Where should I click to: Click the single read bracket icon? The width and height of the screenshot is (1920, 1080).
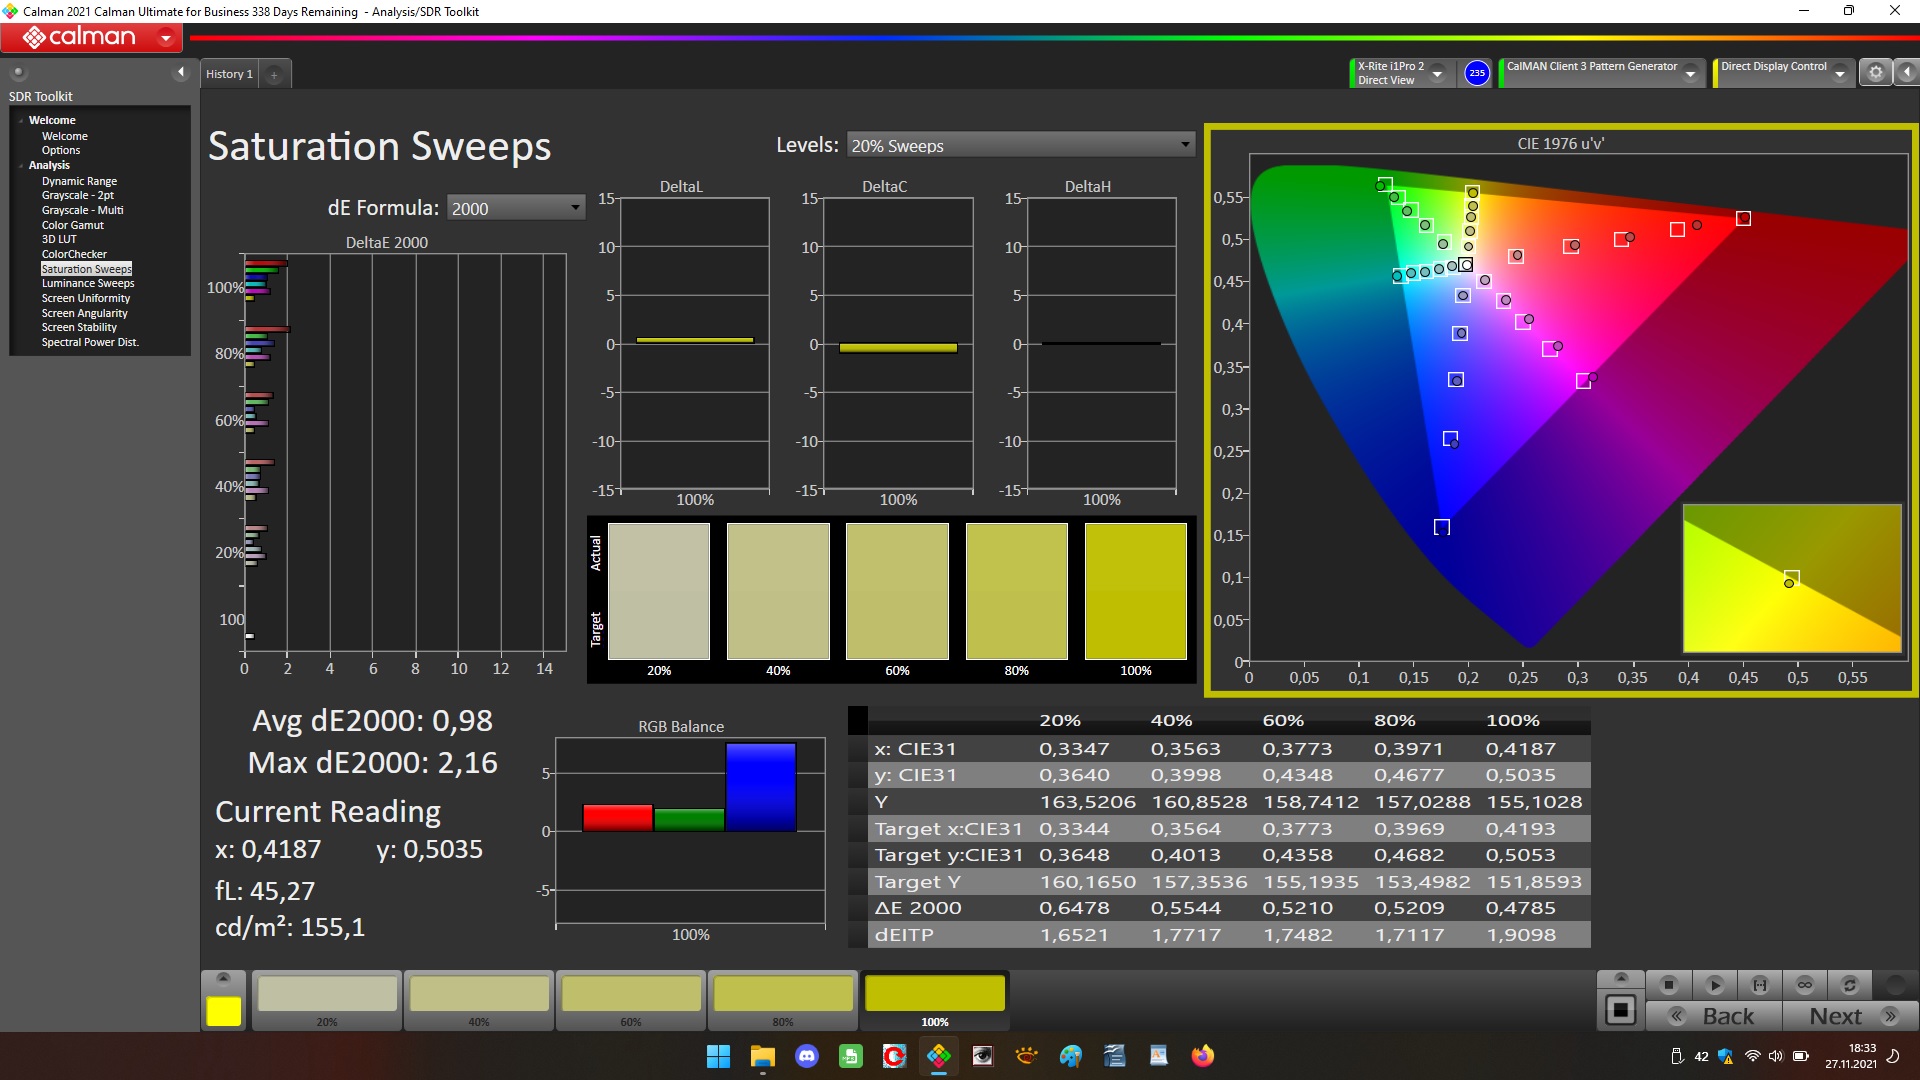[x=1760, y=985]
